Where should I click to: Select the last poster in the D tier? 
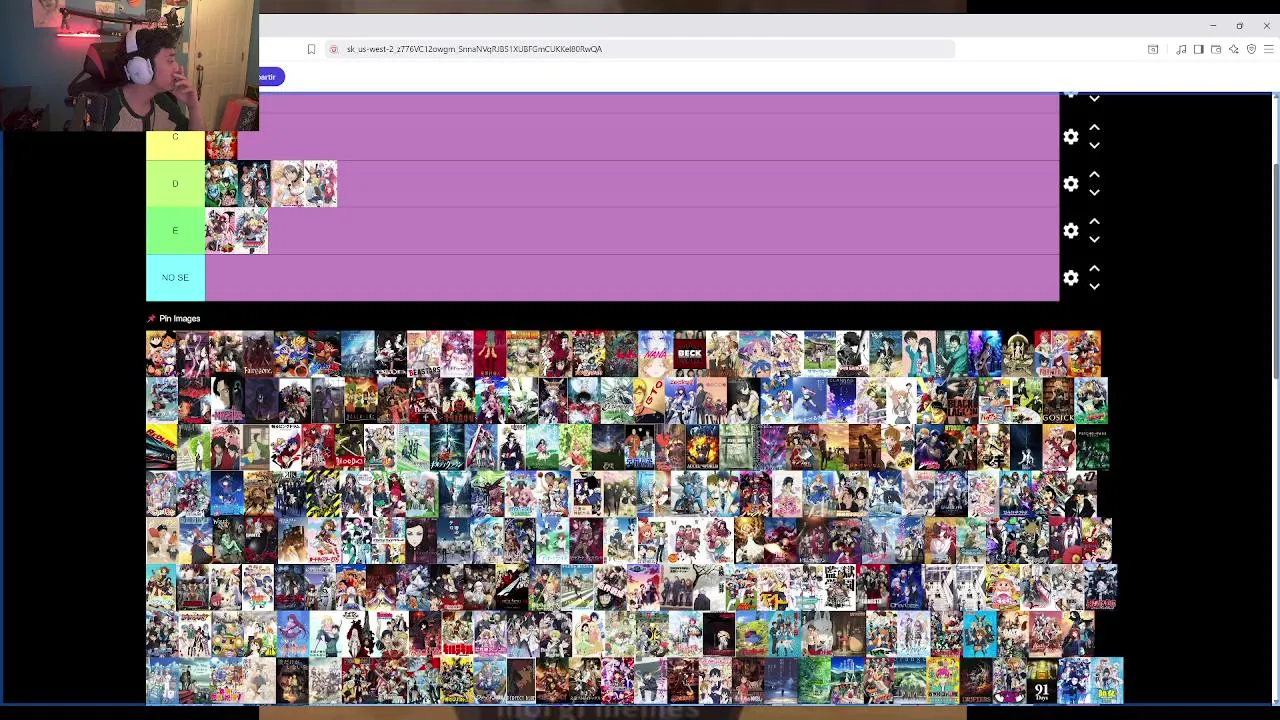[321, 184]
